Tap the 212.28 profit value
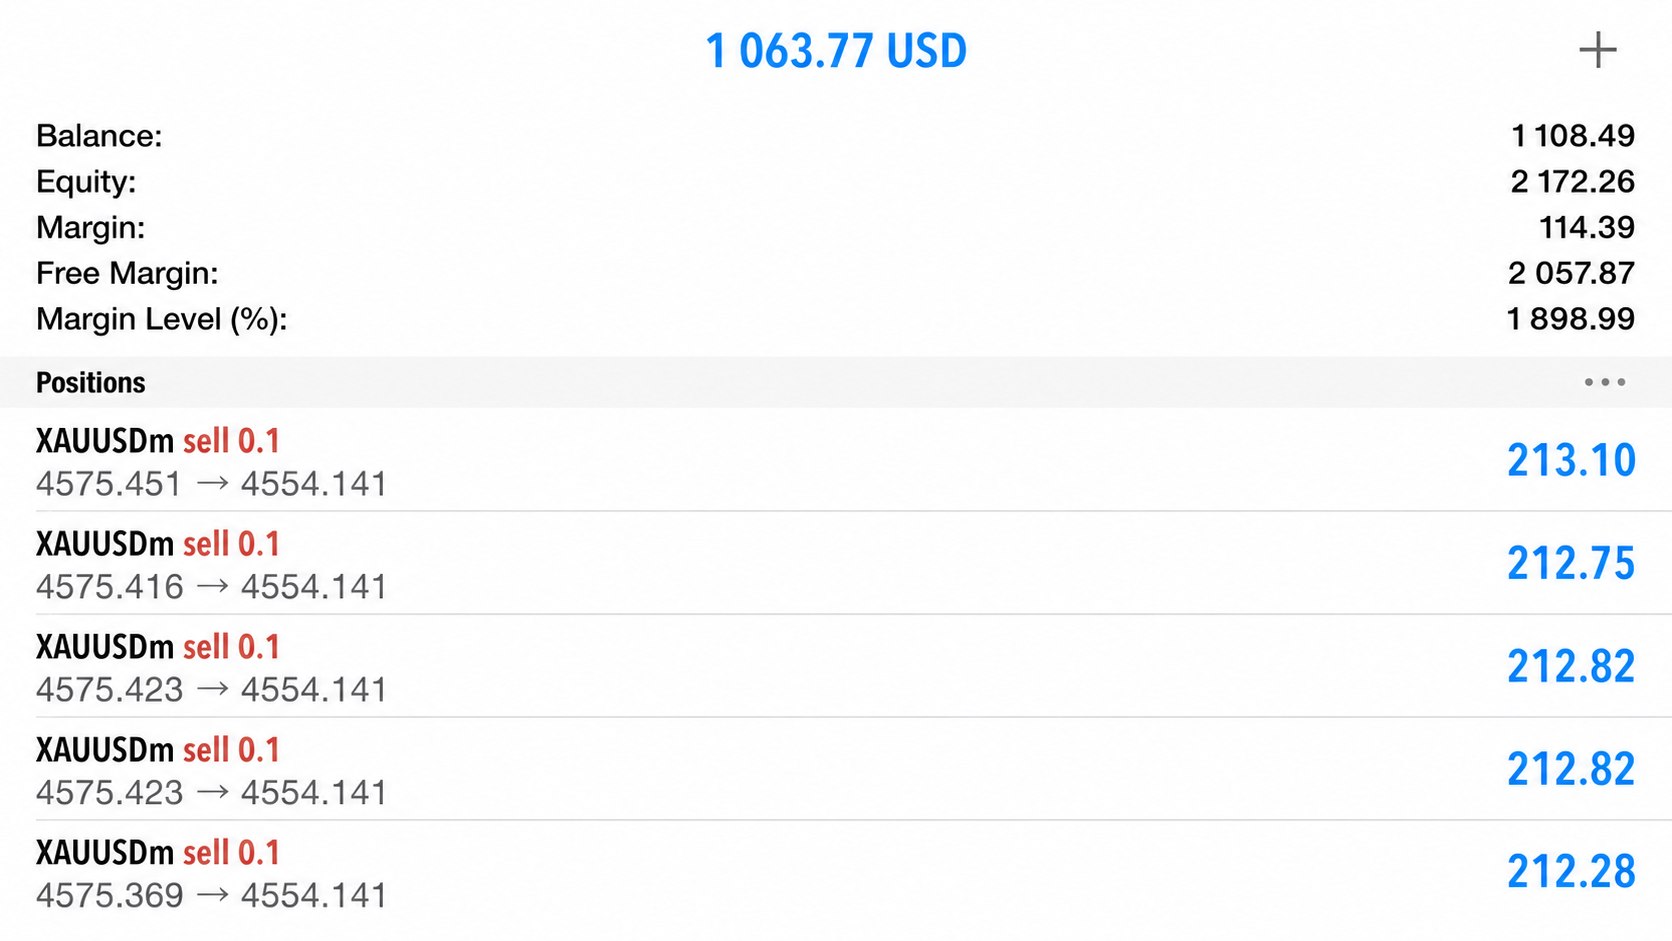1672x941 pixels. [x=1571, y=872]
